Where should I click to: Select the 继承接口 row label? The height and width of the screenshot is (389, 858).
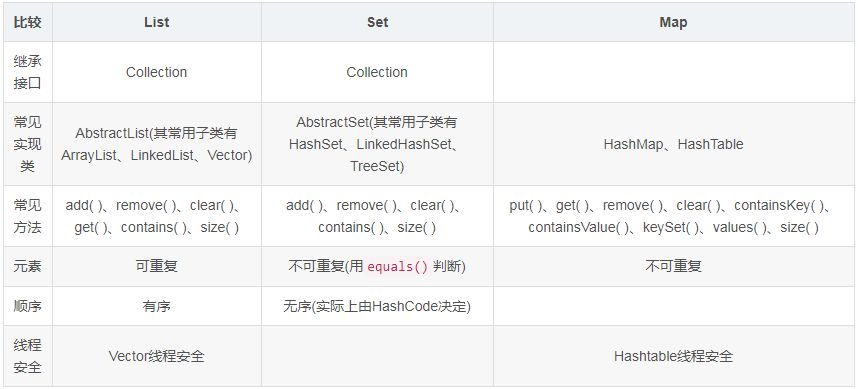(x=27, y=72)
